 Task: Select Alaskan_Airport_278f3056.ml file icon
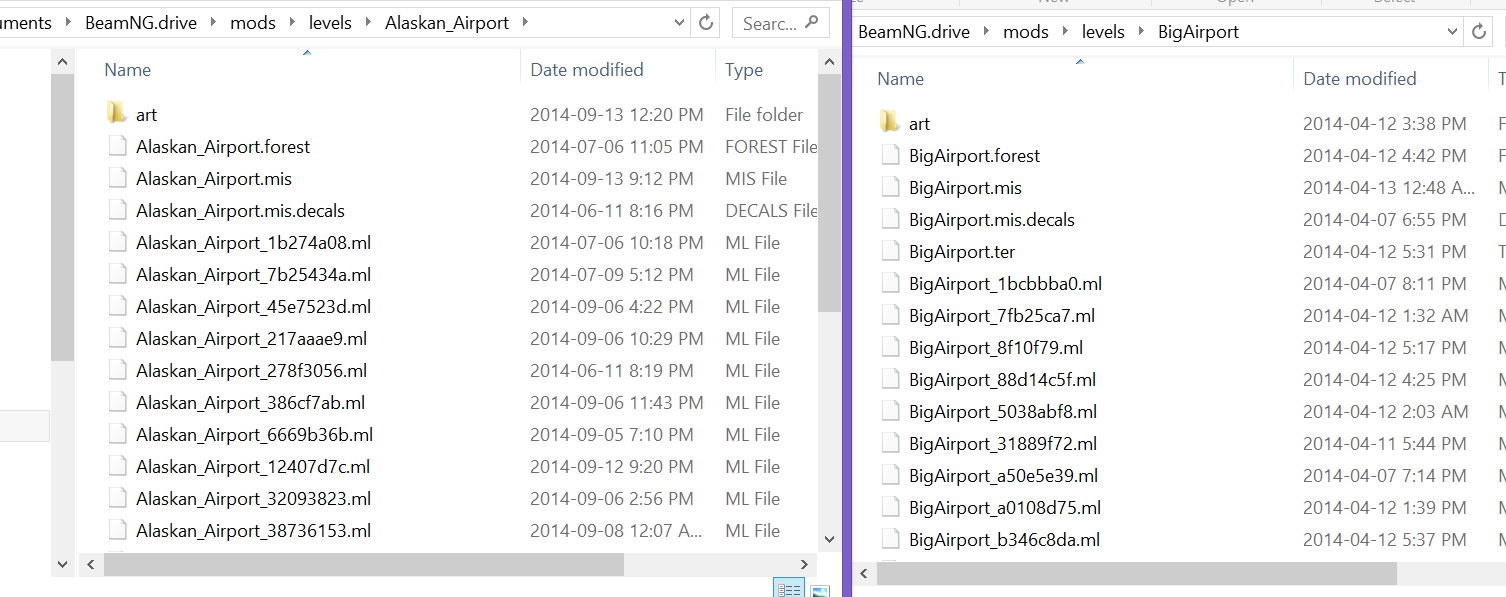(x=118, y=371)
